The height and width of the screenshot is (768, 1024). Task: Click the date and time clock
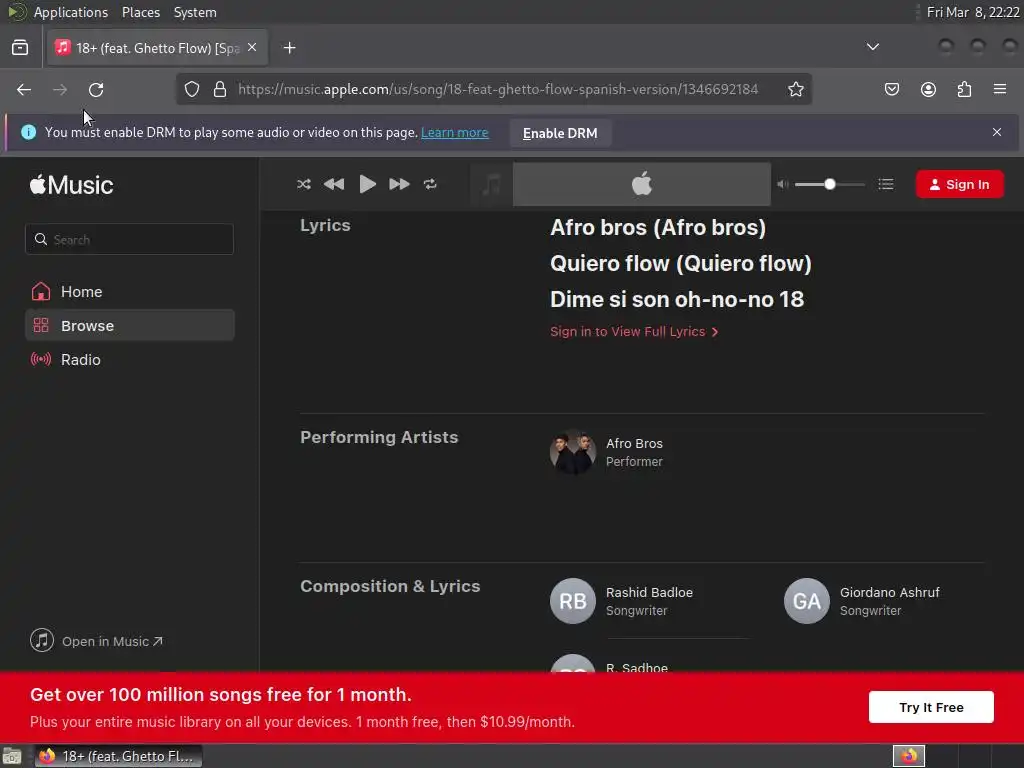click(x=973, y=12)
